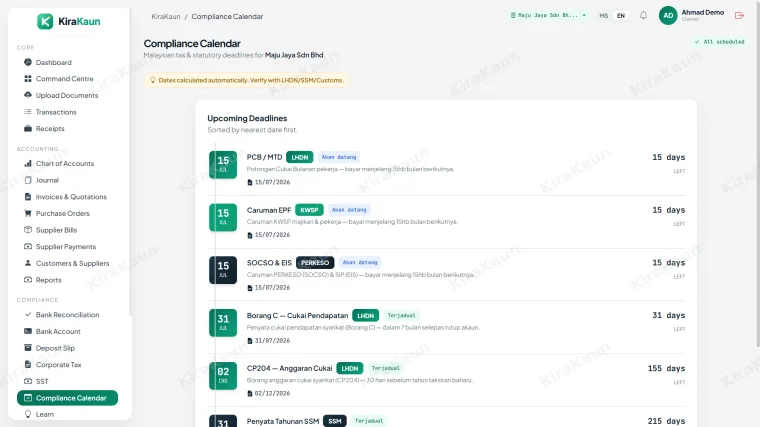This screenshot has height=427, width=760.
Task: Switch the language to EN
Action: (620, 16)
